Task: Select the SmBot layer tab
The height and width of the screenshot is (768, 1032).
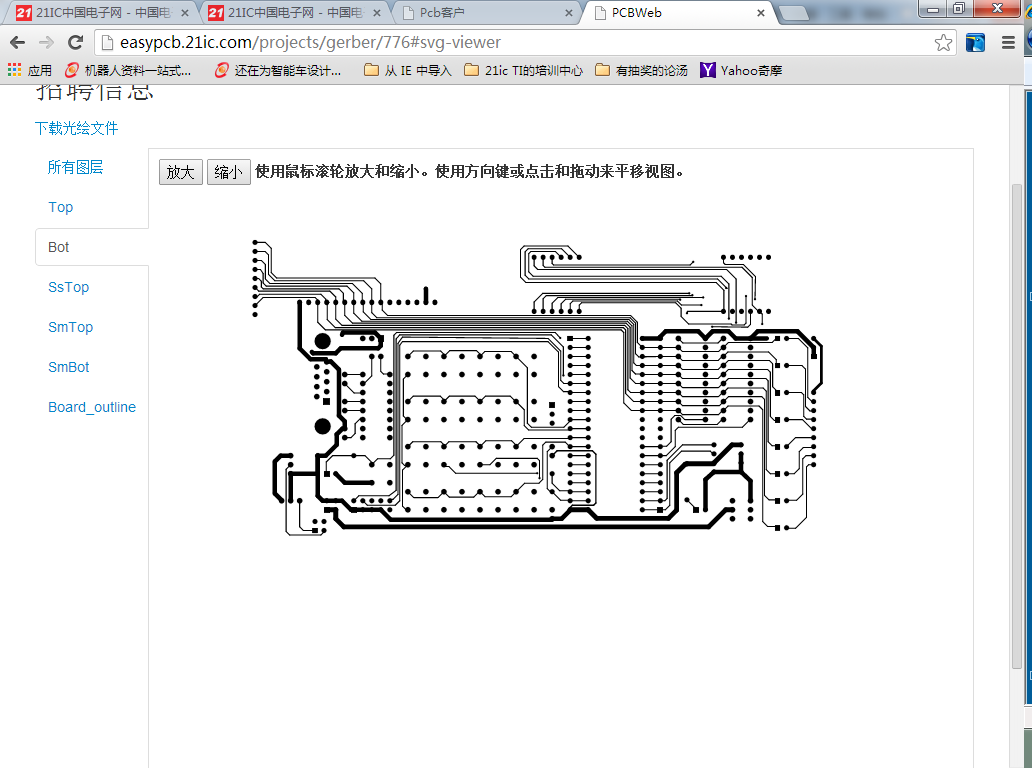Action: coord(68,367)
